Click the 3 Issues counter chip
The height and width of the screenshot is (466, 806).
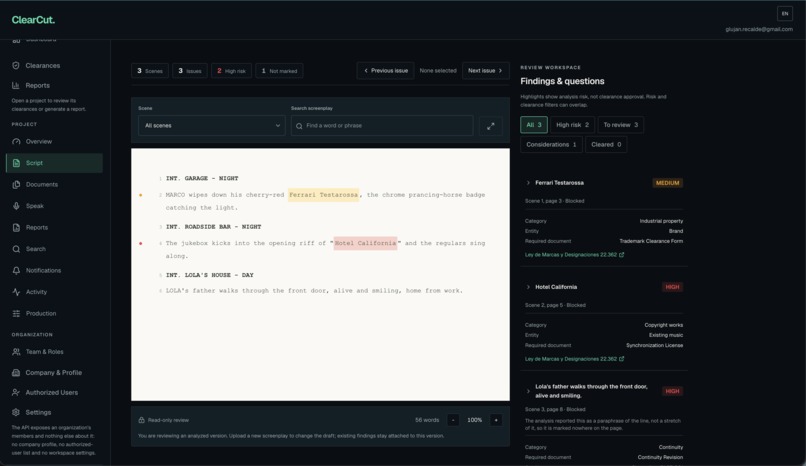click(x=190, y=71)
